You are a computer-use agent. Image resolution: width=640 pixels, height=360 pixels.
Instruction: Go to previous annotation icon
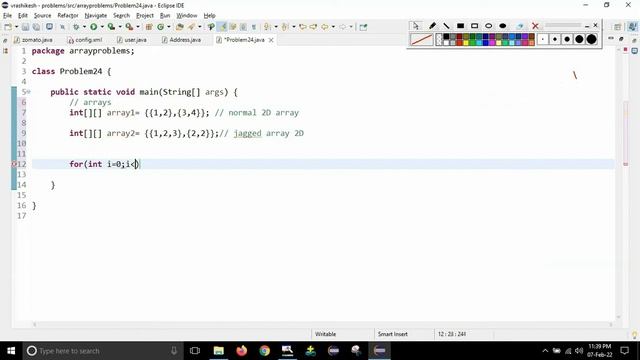tap(284, 27)
